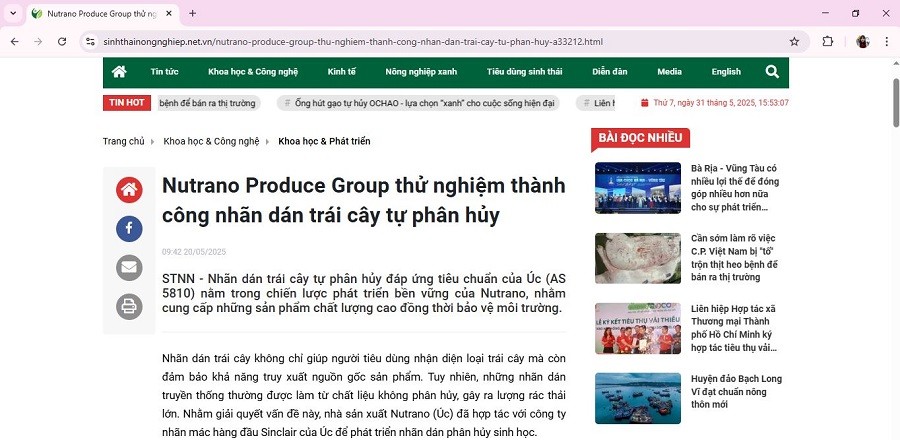Expand the tab search dropdown arrow
Screen dimensions: 900x440
[13, 13]
